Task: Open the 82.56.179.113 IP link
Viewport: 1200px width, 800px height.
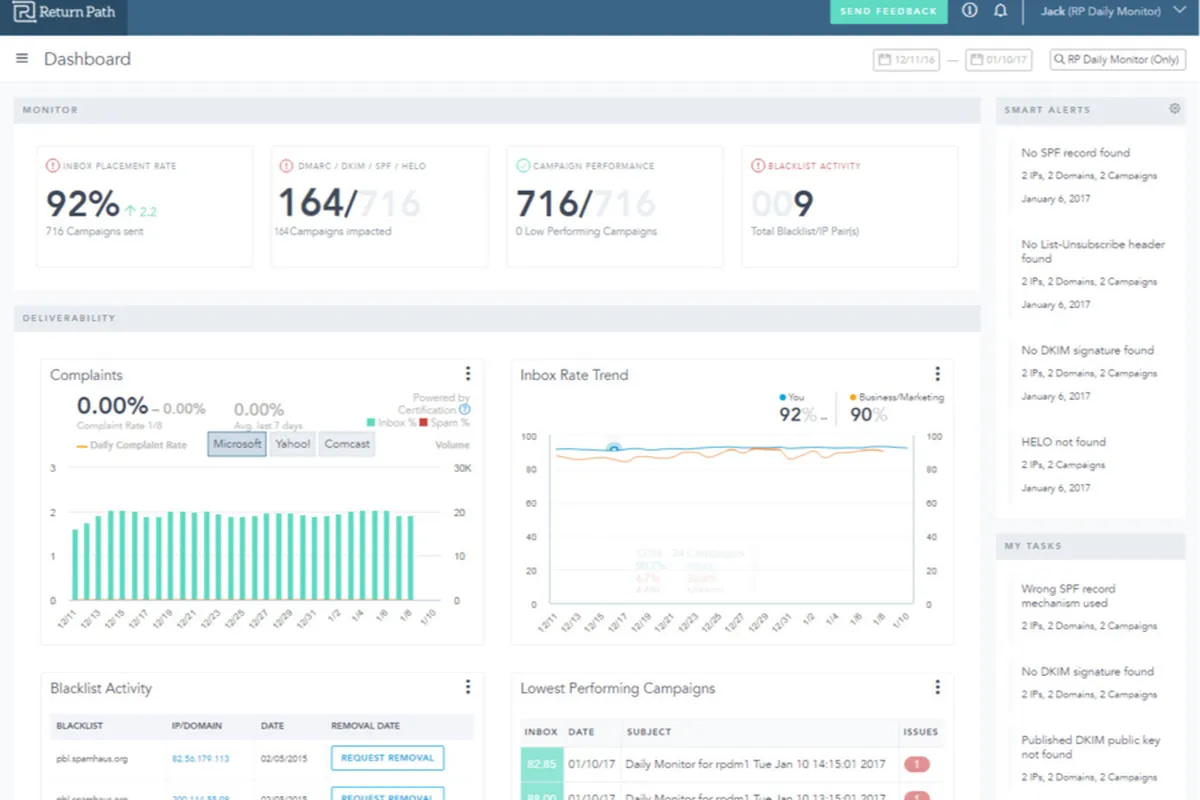Action: (x=200, y=758)
